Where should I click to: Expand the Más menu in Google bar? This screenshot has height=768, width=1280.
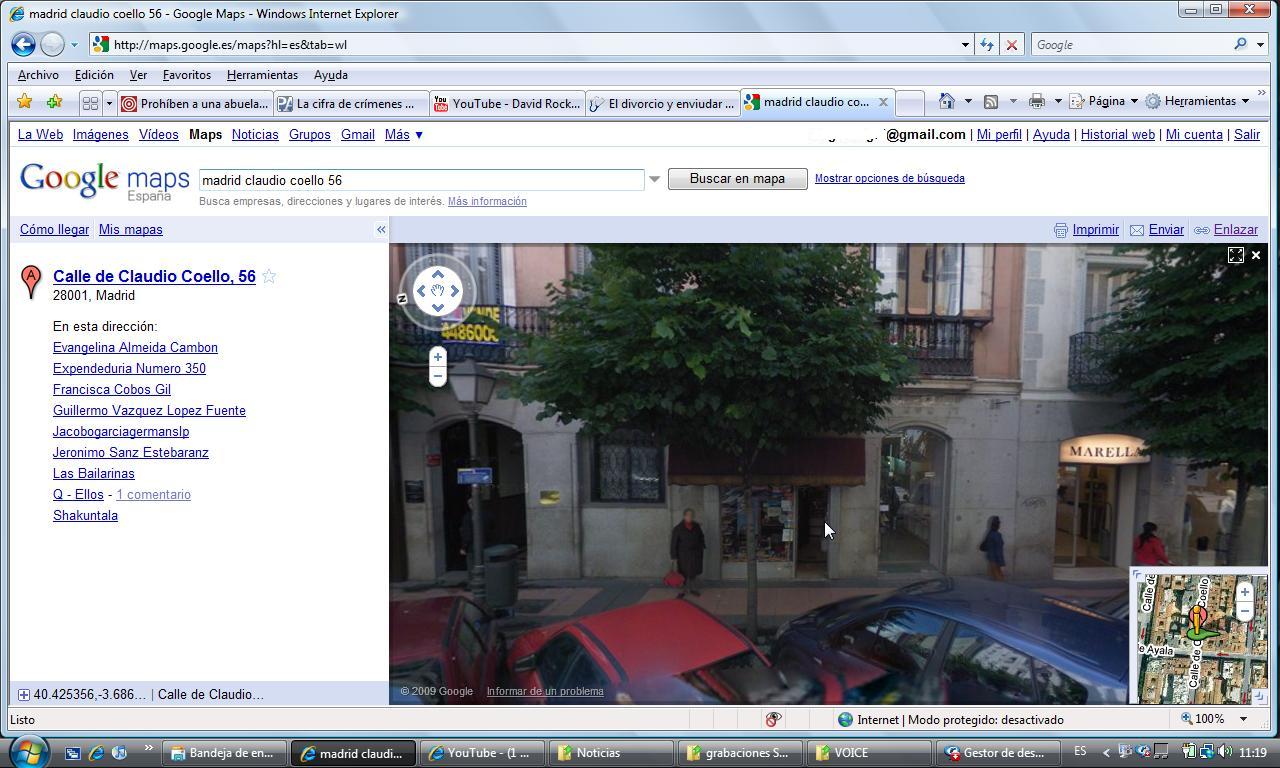404,135
